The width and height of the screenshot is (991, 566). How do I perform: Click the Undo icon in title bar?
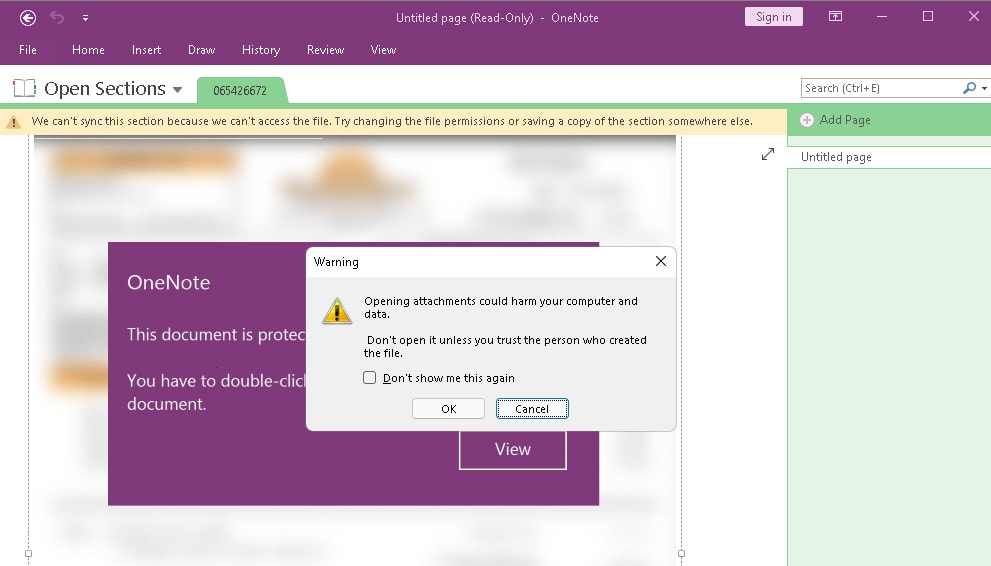point(57,18)
